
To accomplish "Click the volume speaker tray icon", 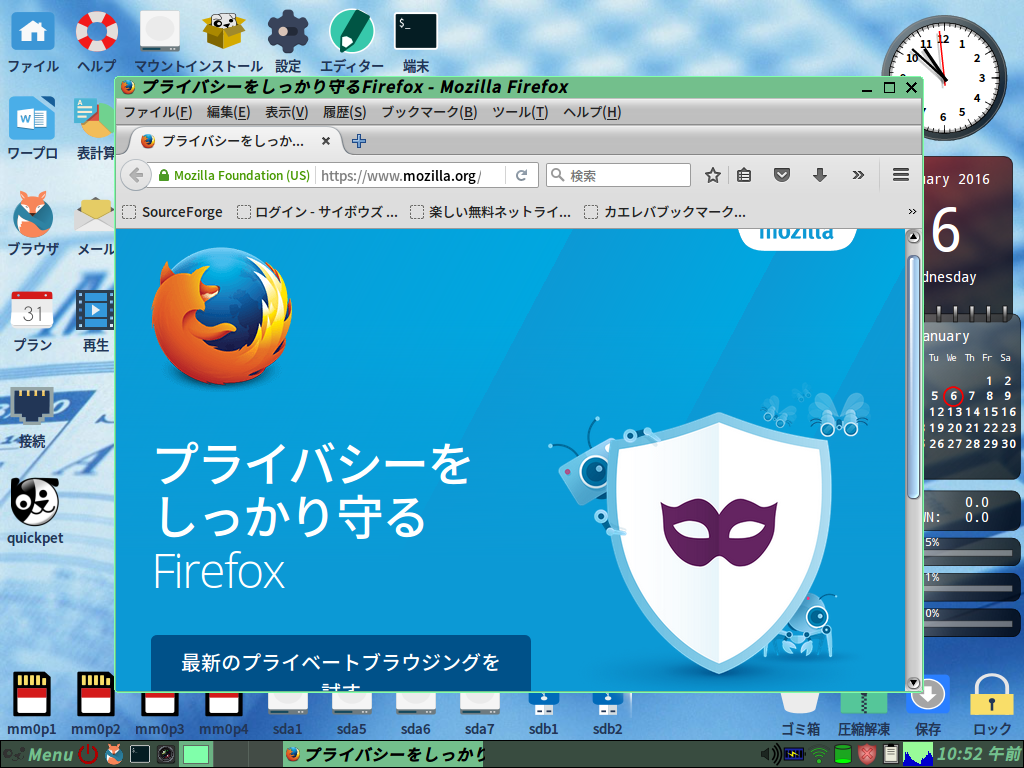I will coord(771,754).
